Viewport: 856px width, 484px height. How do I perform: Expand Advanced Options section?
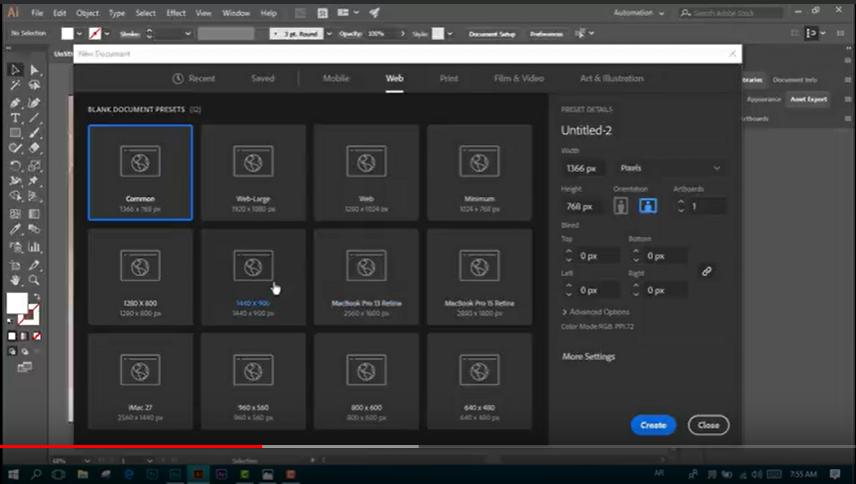pyautogui.click(x=596, y=312)
